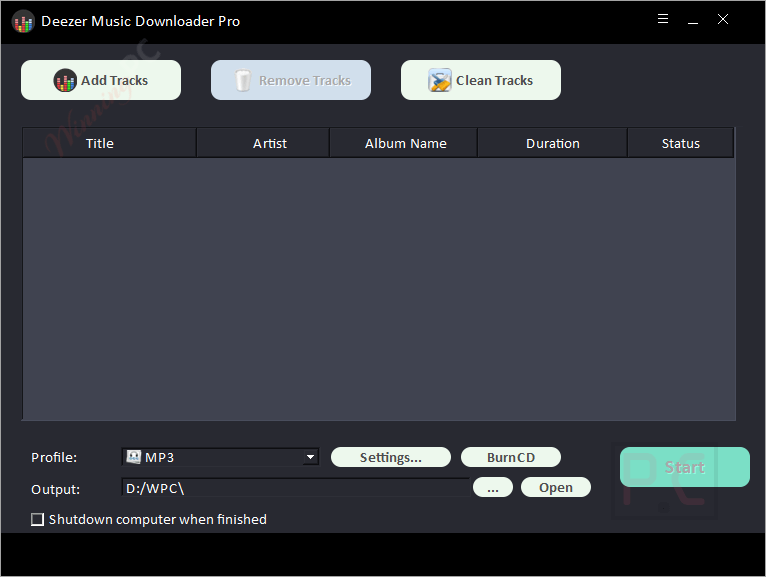Open the Settings... button

[391, 457]
